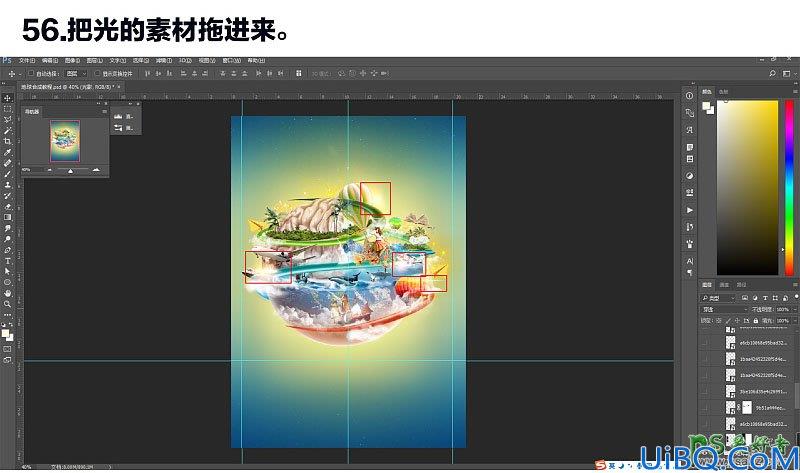This screenshot has height=473, width=800.
Task: Switch to the 色板 tab
Action: click(723, 91)
